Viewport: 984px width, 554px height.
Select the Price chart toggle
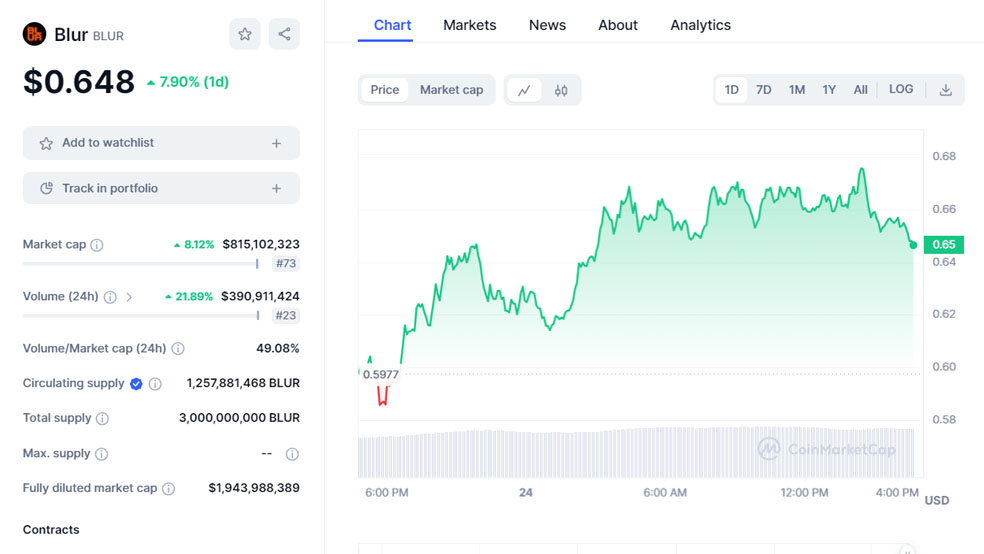click(x=385, y=90)
